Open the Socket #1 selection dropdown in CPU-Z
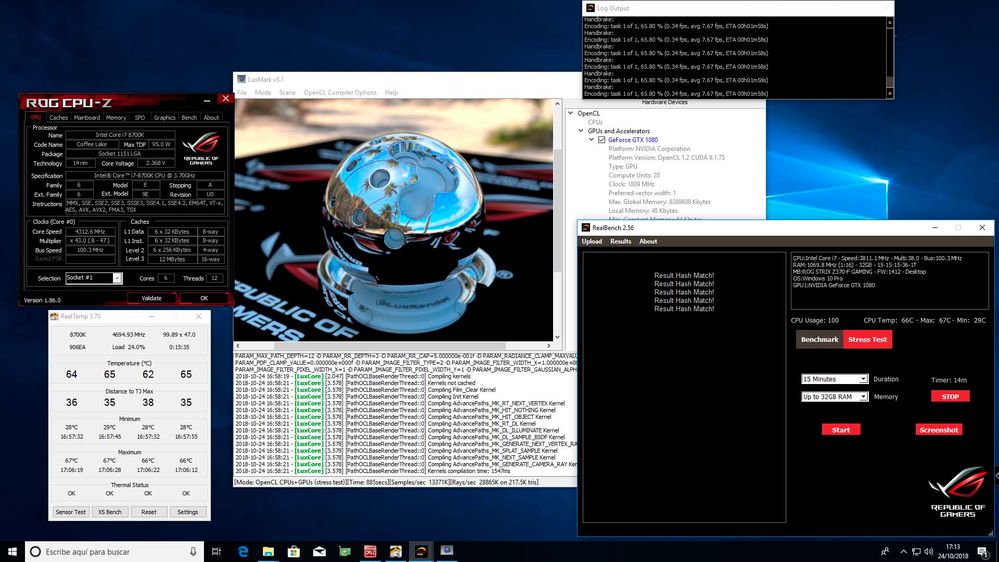This screenshot has height=562, width=999. (x=117, y=278)
